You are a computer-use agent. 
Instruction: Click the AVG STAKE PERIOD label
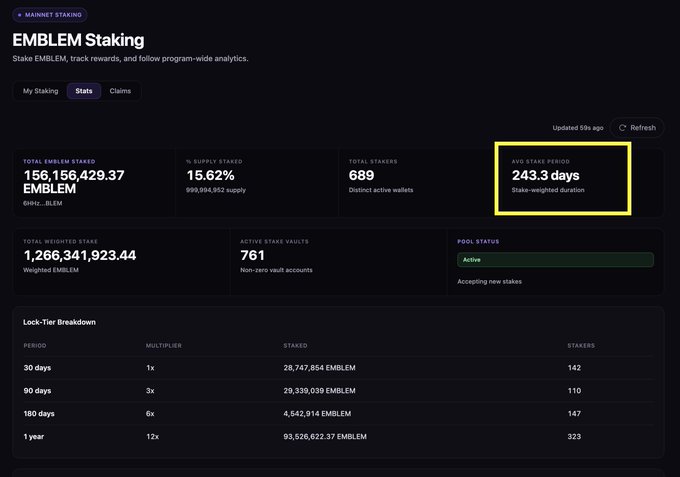[540, 161]
